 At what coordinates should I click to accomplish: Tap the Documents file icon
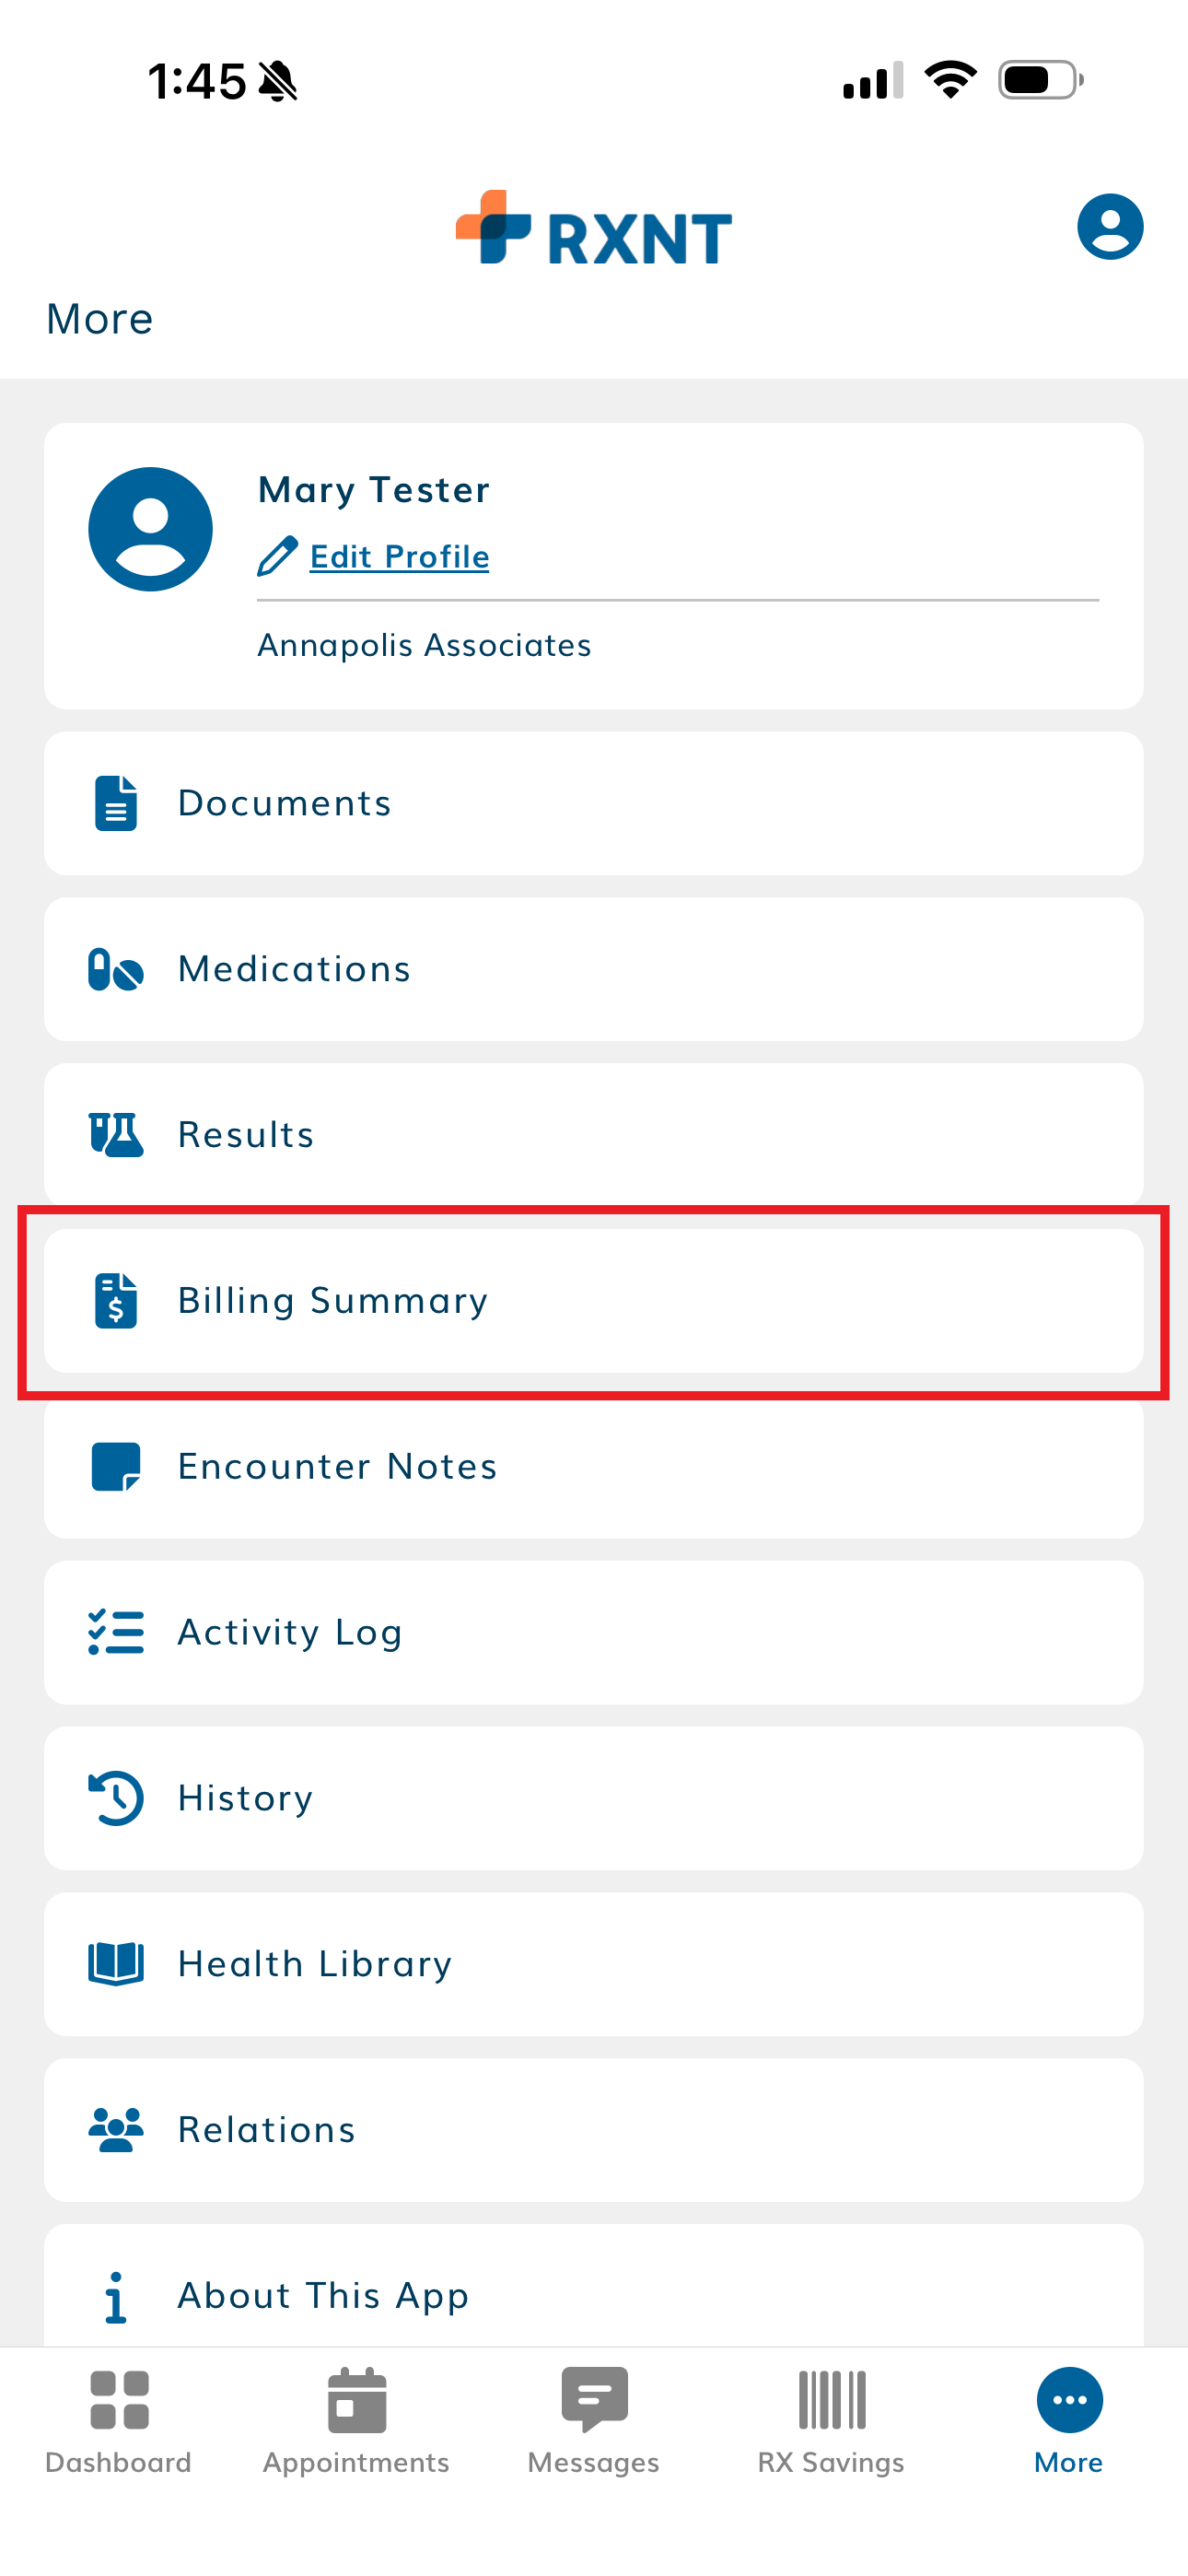coord(116,803)
